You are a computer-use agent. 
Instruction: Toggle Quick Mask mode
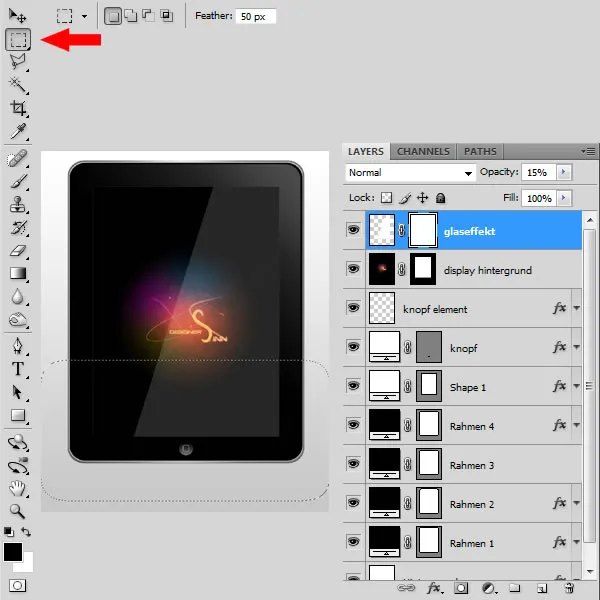[x=17, y=585]
